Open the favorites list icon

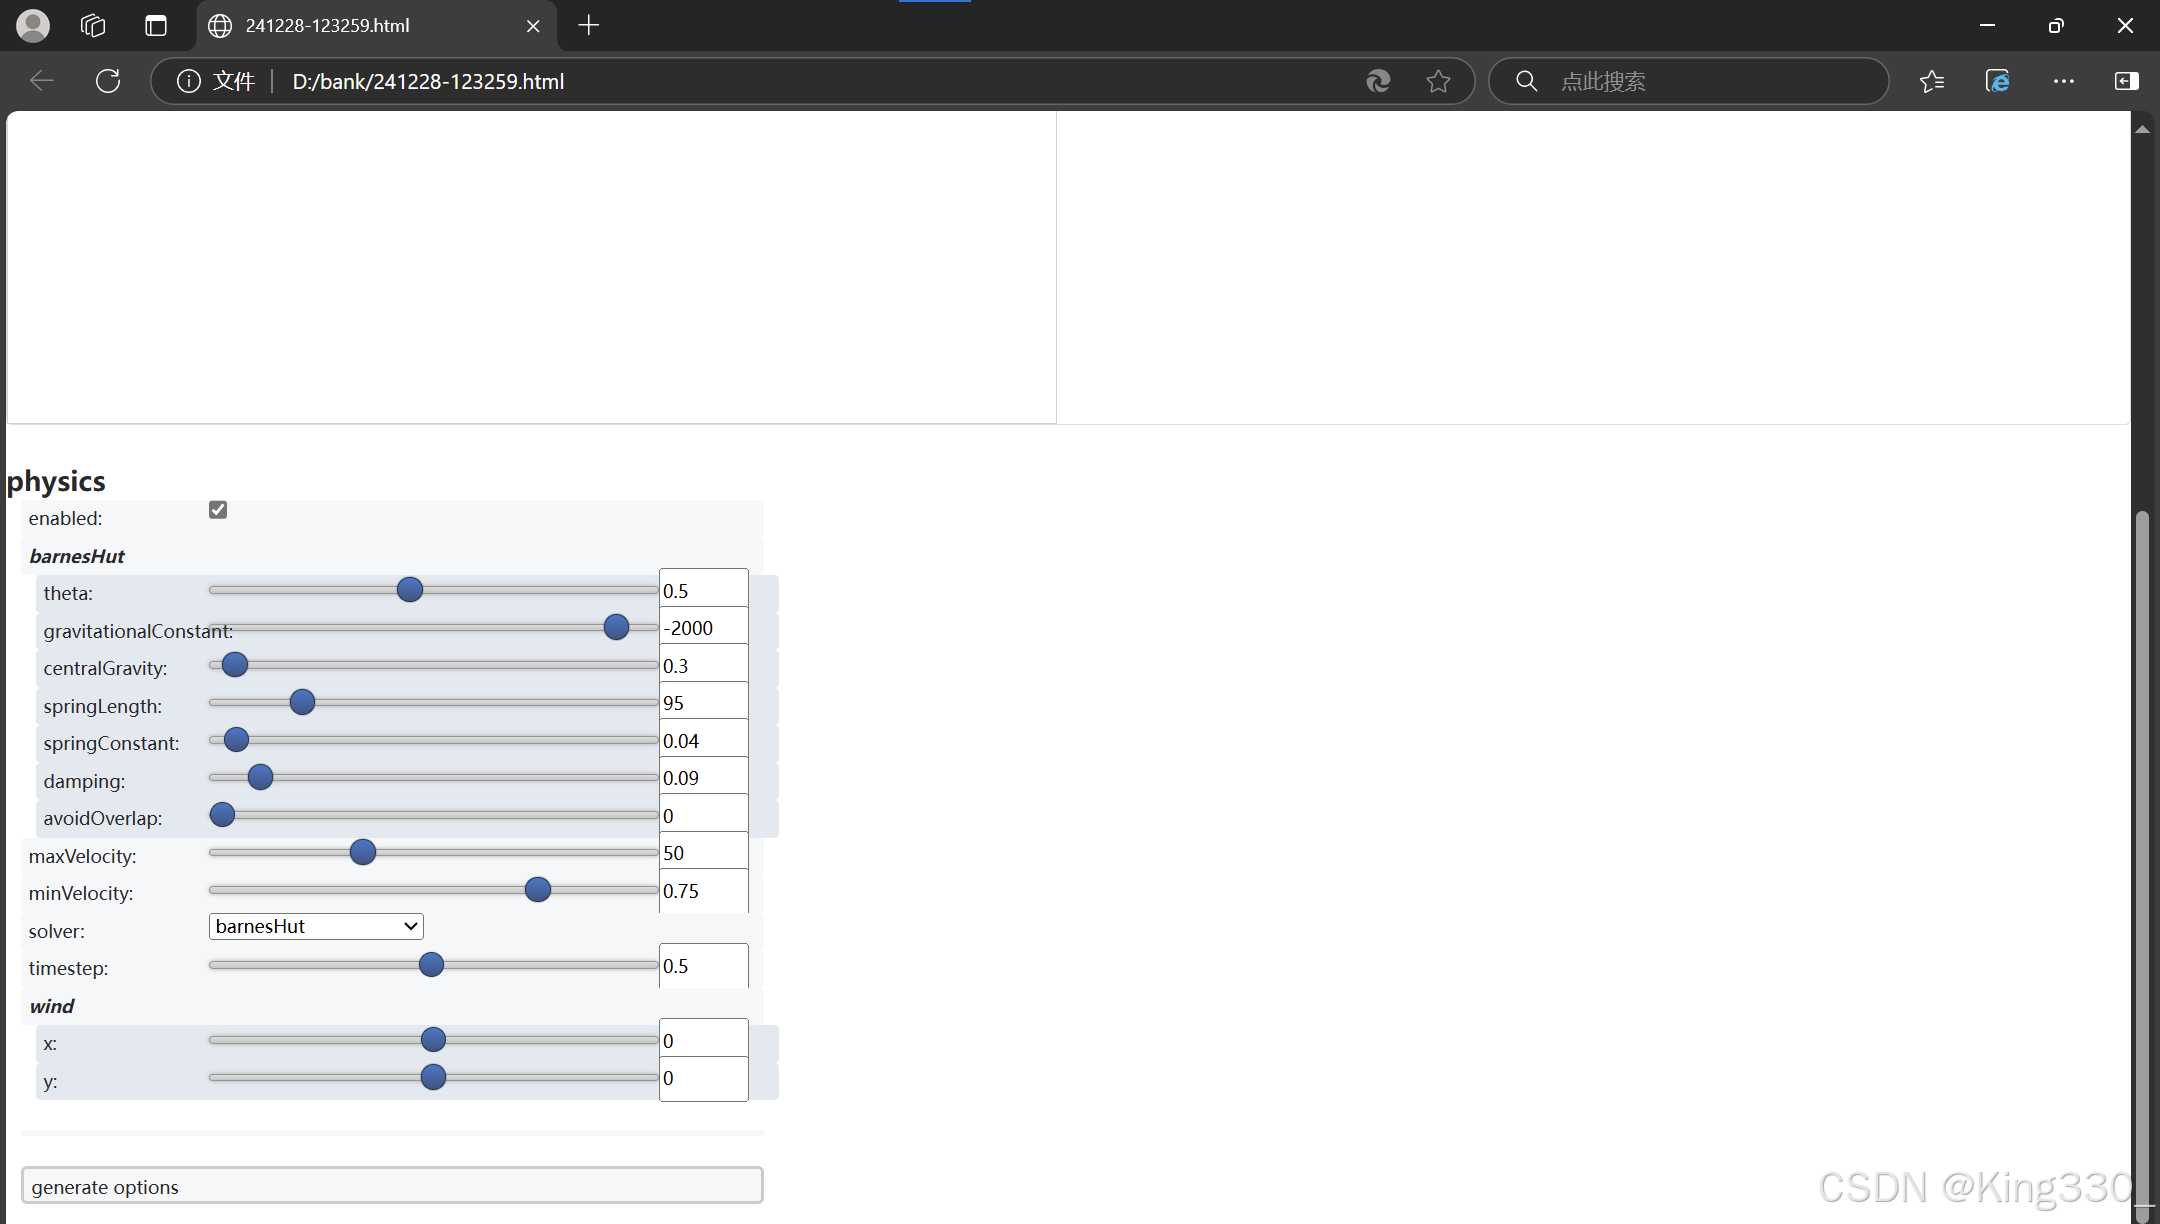(1932, 81)
